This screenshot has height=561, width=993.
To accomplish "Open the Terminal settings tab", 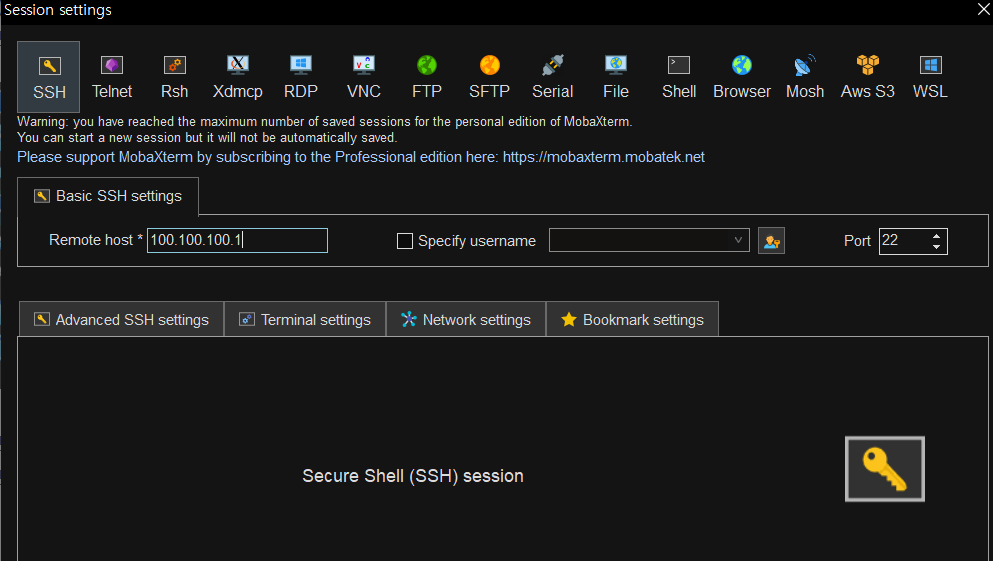I will (x=305, y=320).
